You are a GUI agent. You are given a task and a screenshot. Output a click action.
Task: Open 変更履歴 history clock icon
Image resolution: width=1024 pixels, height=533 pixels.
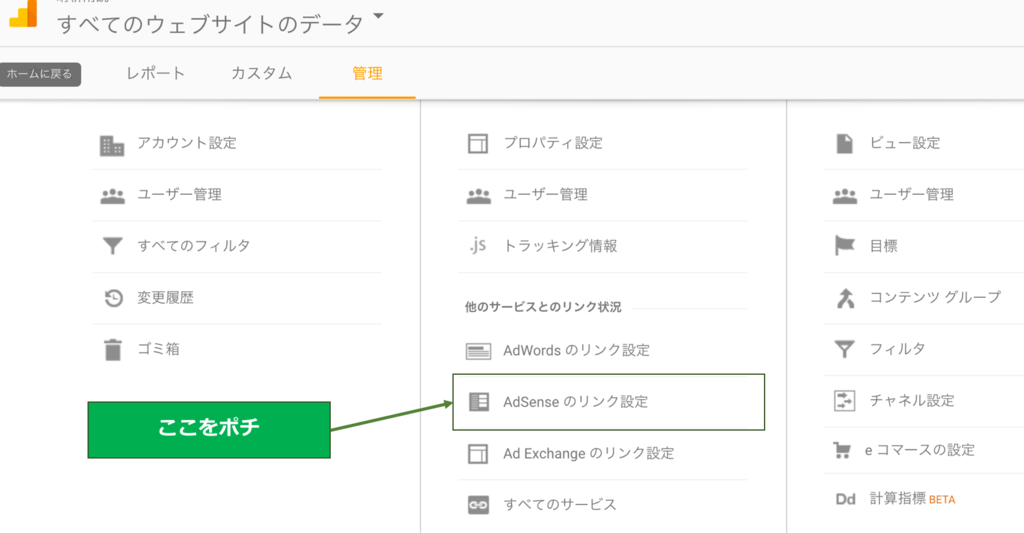tap(112, 298)
